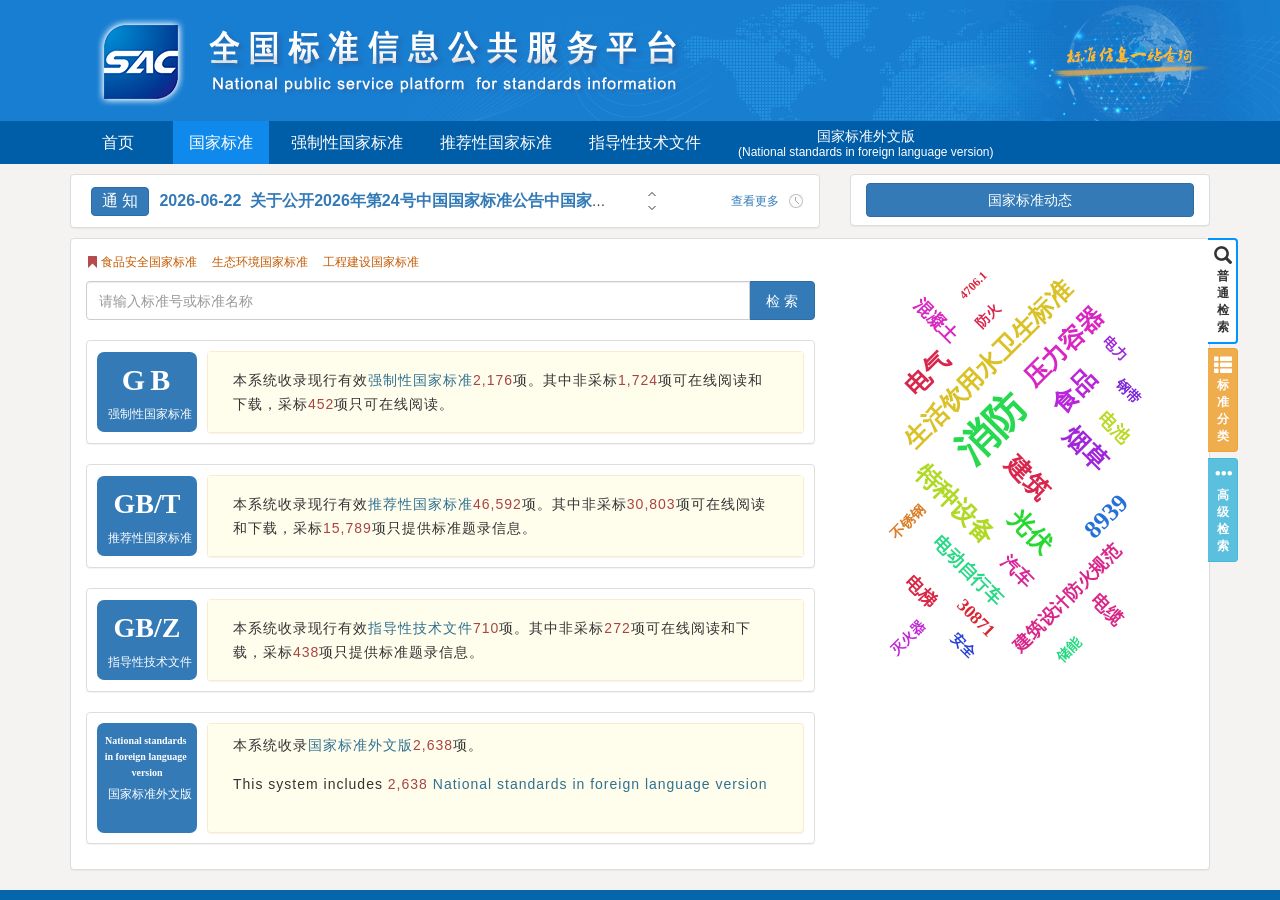The height and width of the screenshot is (900, 1280).
Task: Click 指导性技术文件 link in GB/Z description
Action: tap(420, 628)
